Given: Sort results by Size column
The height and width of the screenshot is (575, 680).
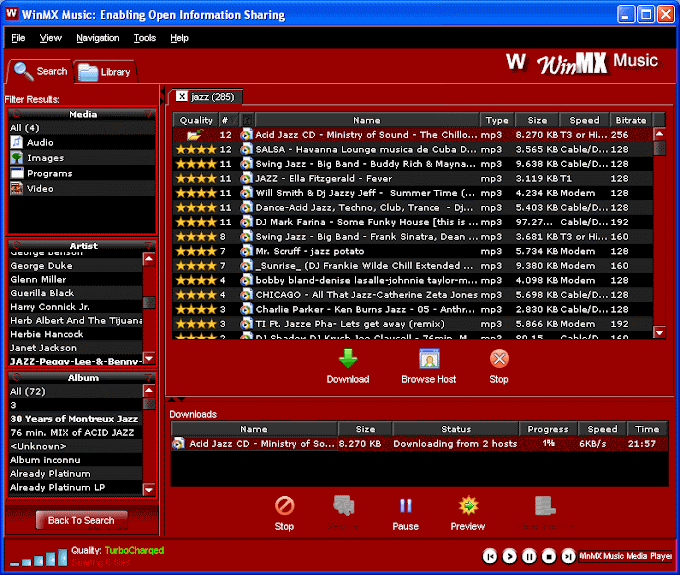Looking at the screenshot, I should pos(537,120).
